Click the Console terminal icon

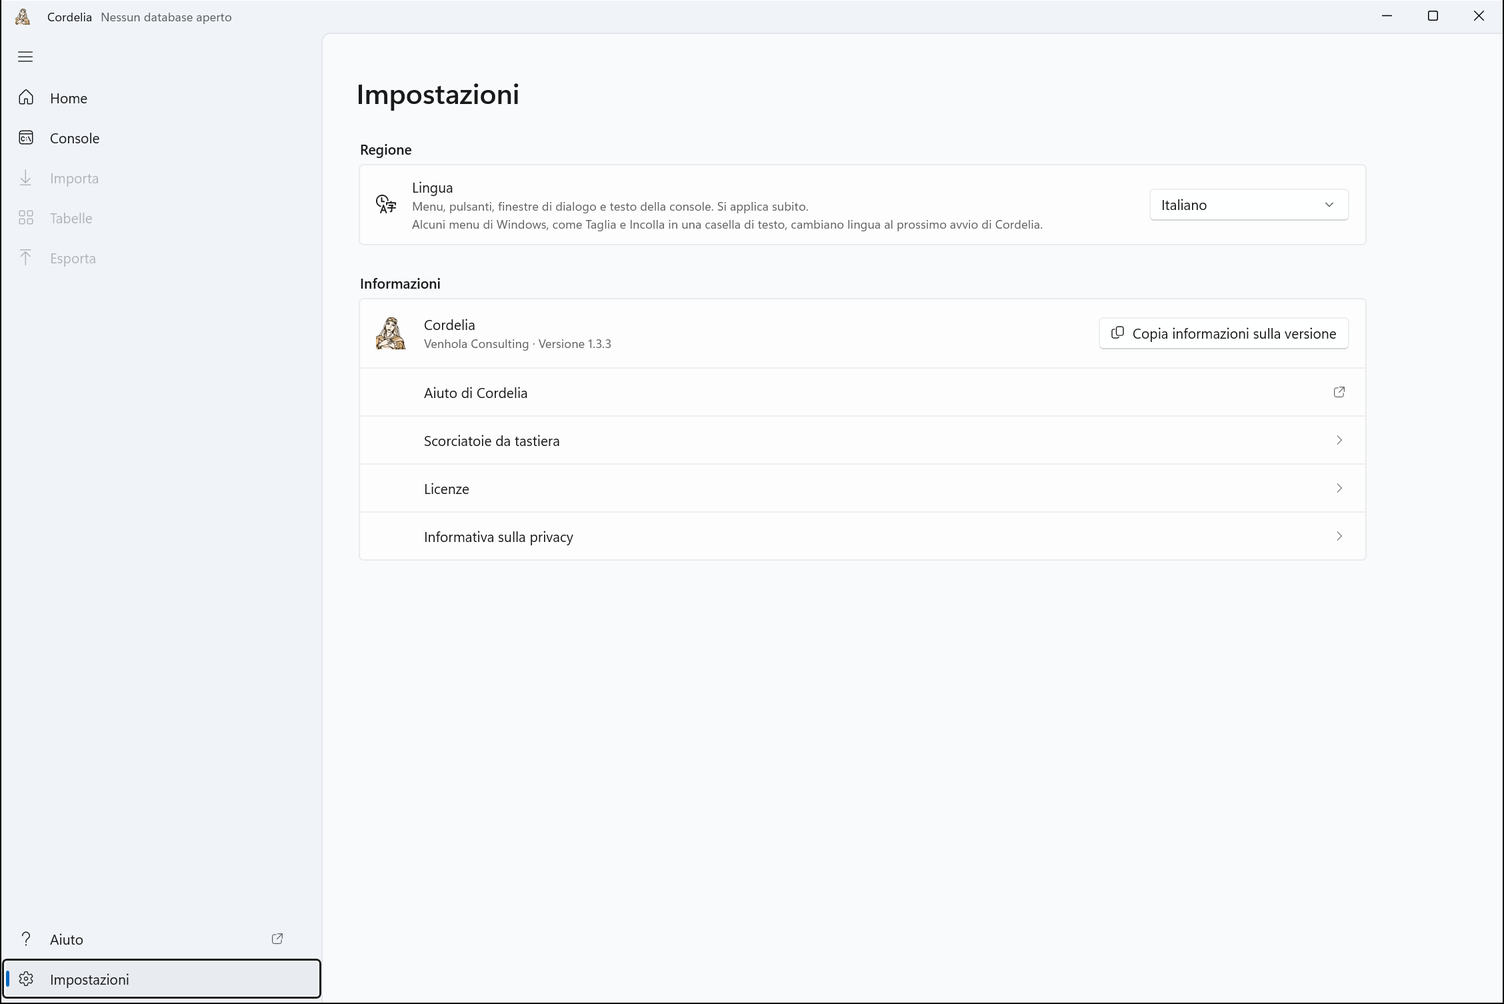tap(26, 138)
